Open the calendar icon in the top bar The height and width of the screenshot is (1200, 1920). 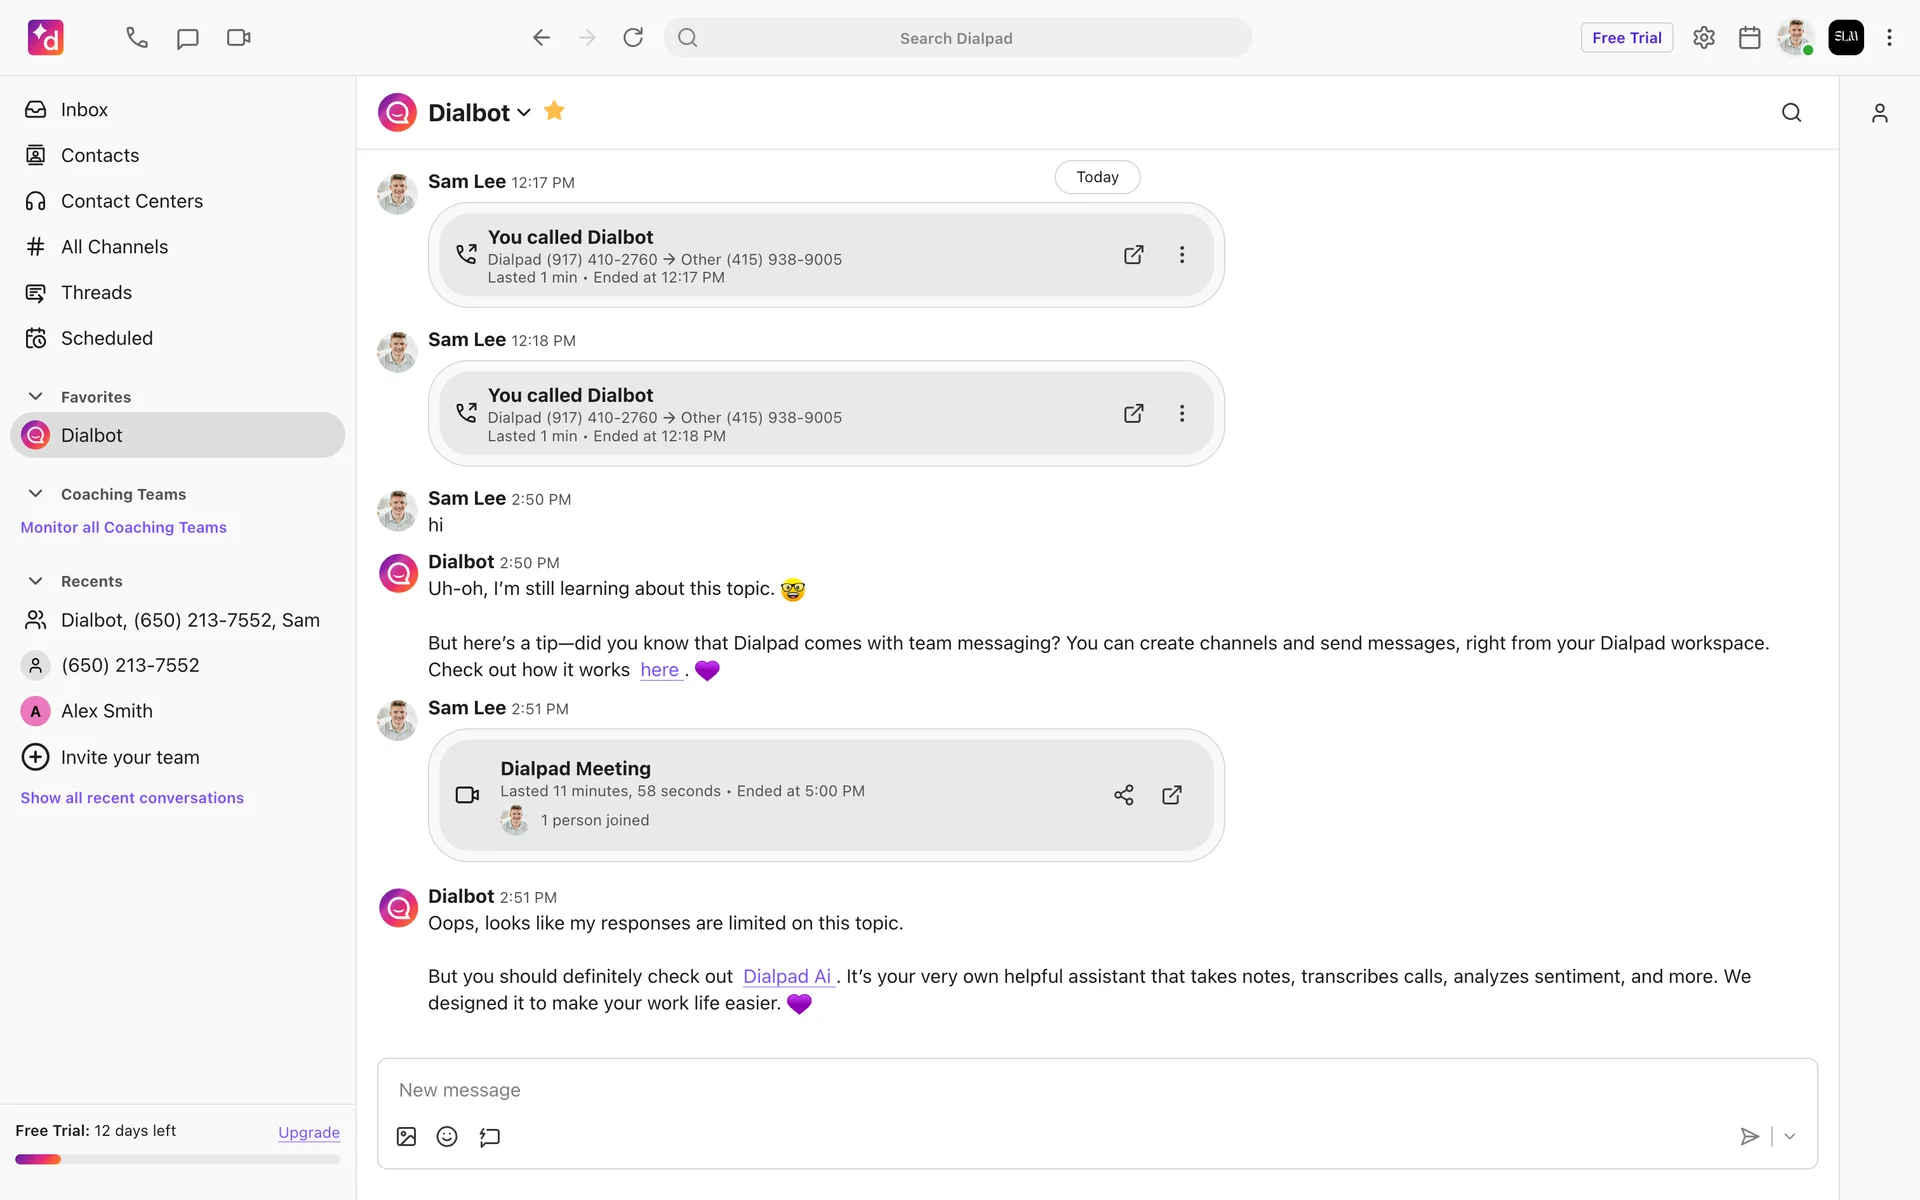(1749, 38)
